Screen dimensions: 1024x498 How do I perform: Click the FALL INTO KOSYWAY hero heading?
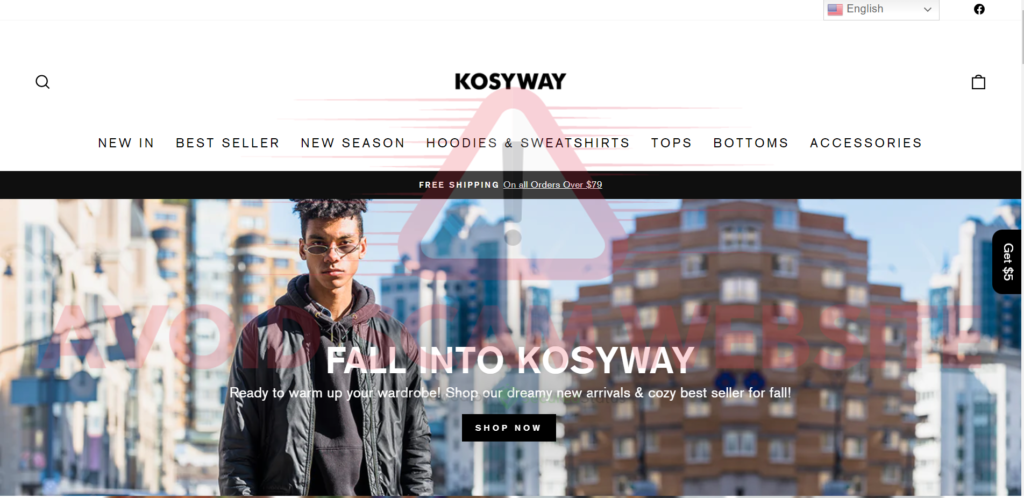[510, 360]
